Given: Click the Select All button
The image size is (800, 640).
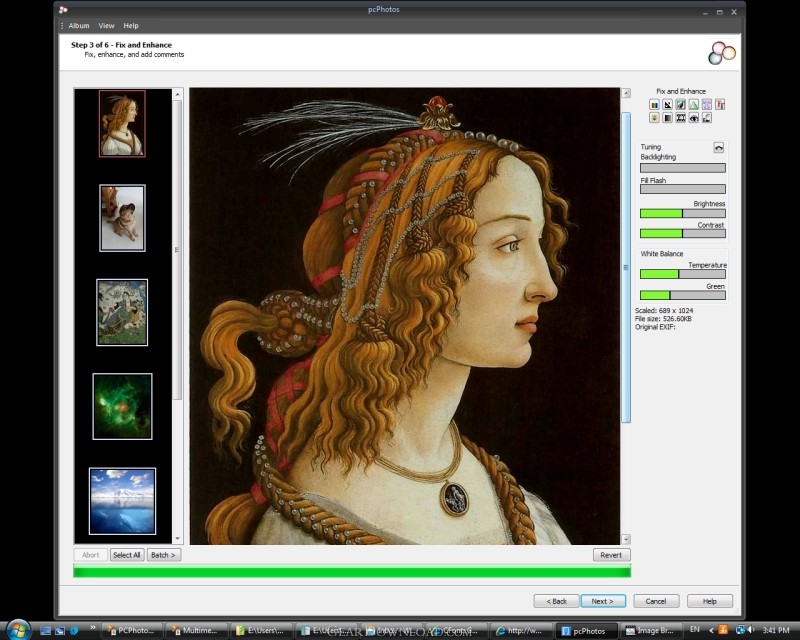Looking at the screenshot, I should 127,555.
